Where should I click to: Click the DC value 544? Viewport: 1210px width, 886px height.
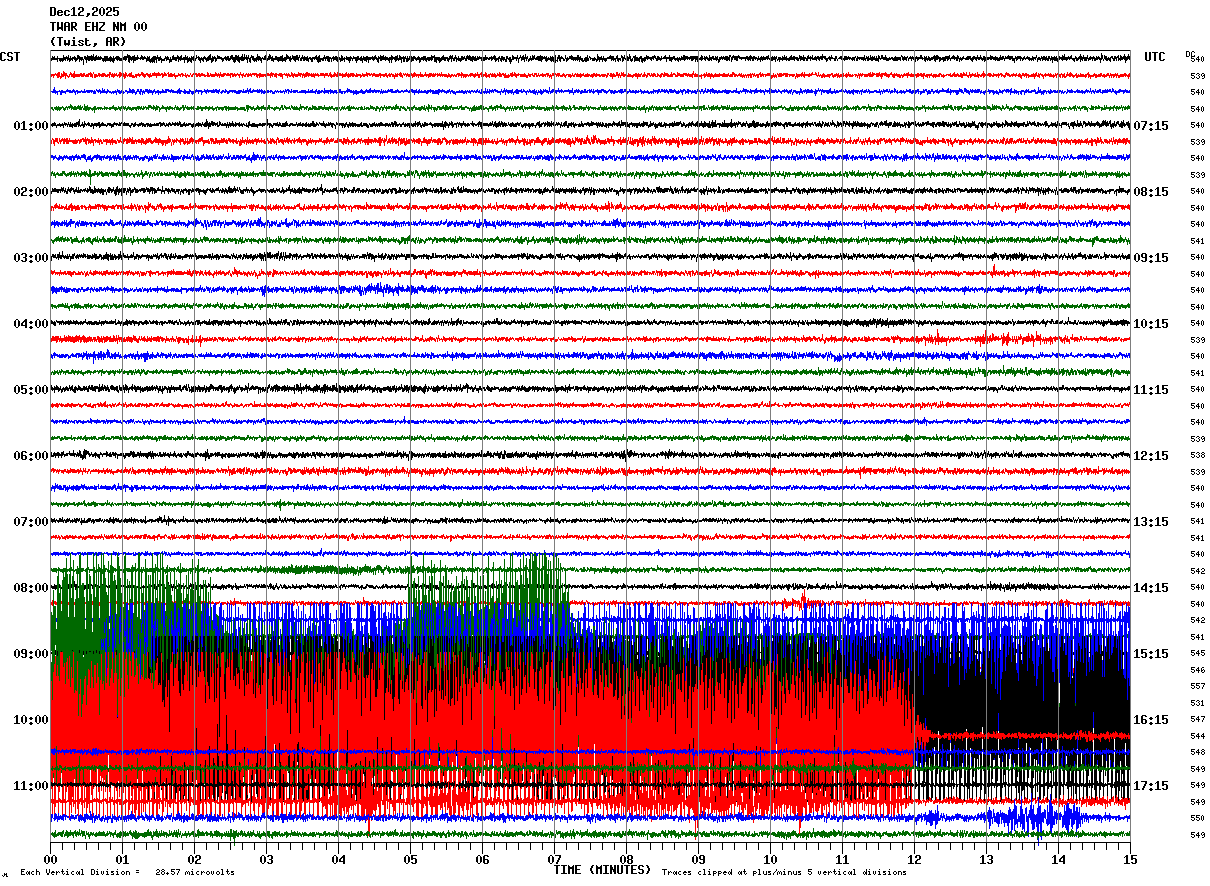click(x=1197, y=736)
